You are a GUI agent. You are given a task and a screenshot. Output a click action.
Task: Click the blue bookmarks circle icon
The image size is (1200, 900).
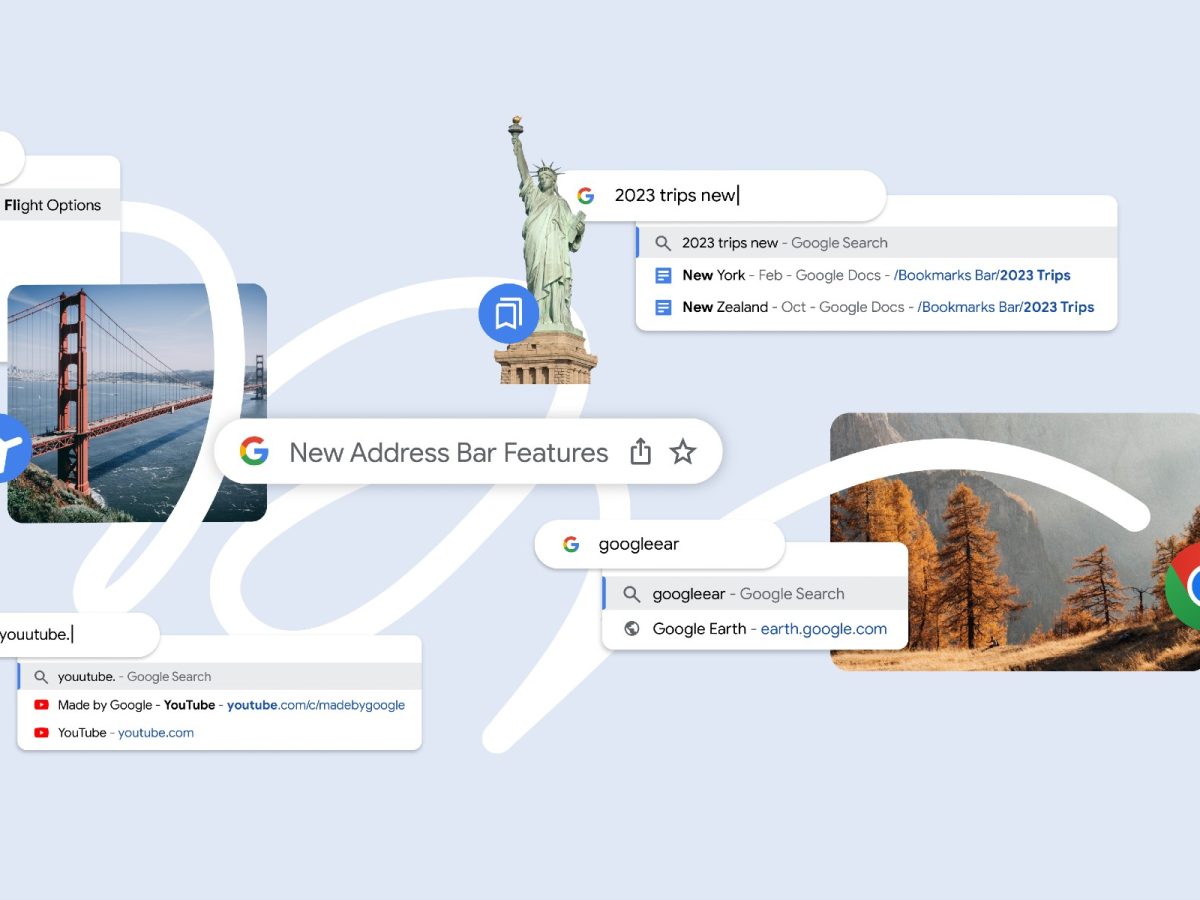click(x=508, y=314)
